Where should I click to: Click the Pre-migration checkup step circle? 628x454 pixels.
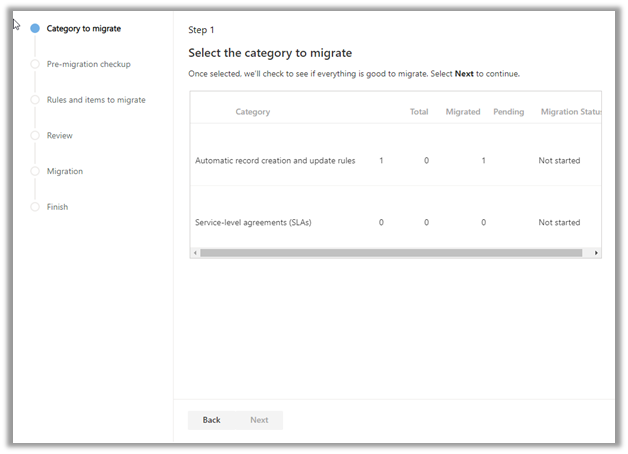click(35, 64)
